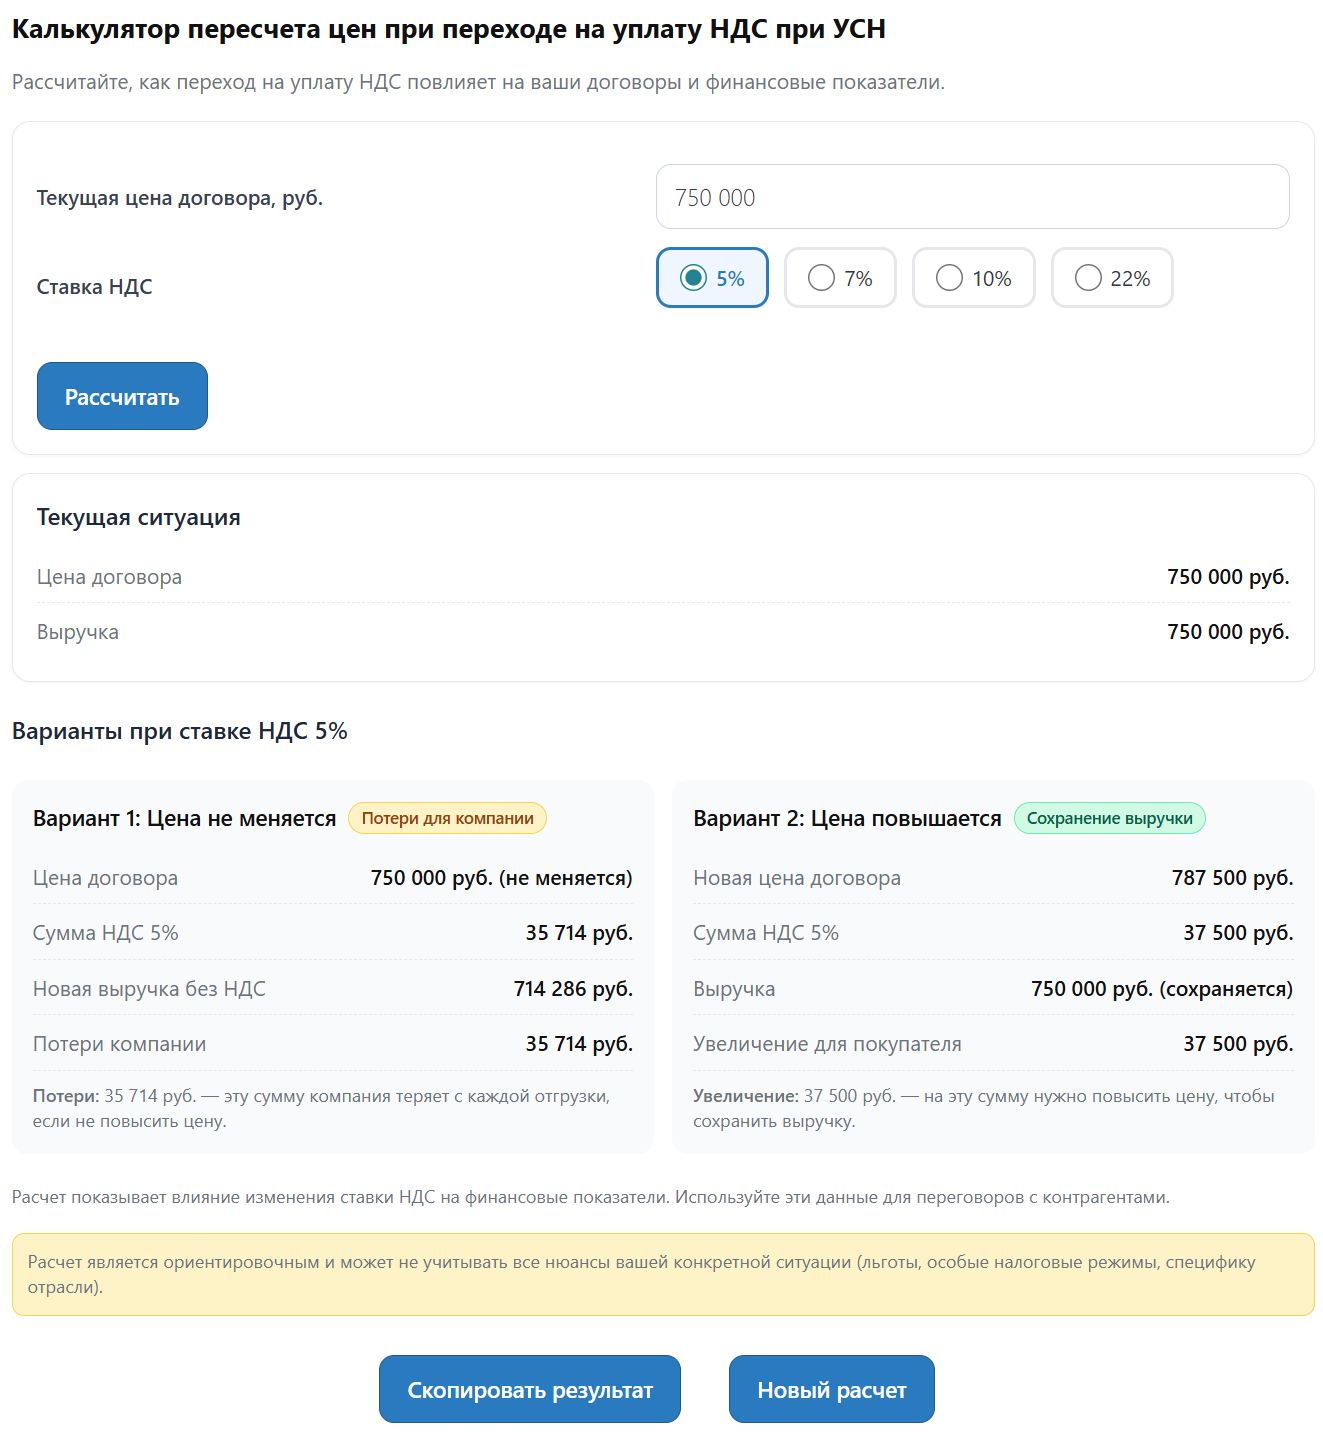Click the Потери для компании badge
Image resolution: width=1323 pixels, height=1435 pixels.
[x=447, y=818]
